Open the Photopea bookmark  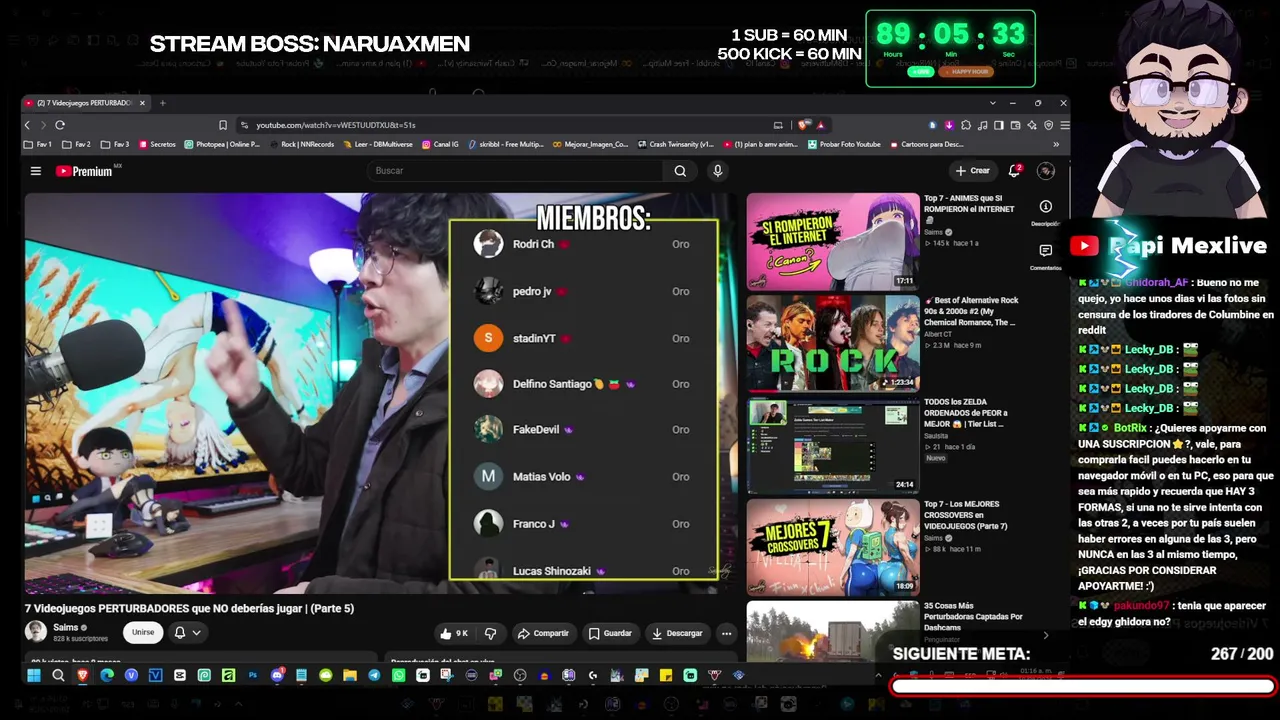tap(222, 144)
